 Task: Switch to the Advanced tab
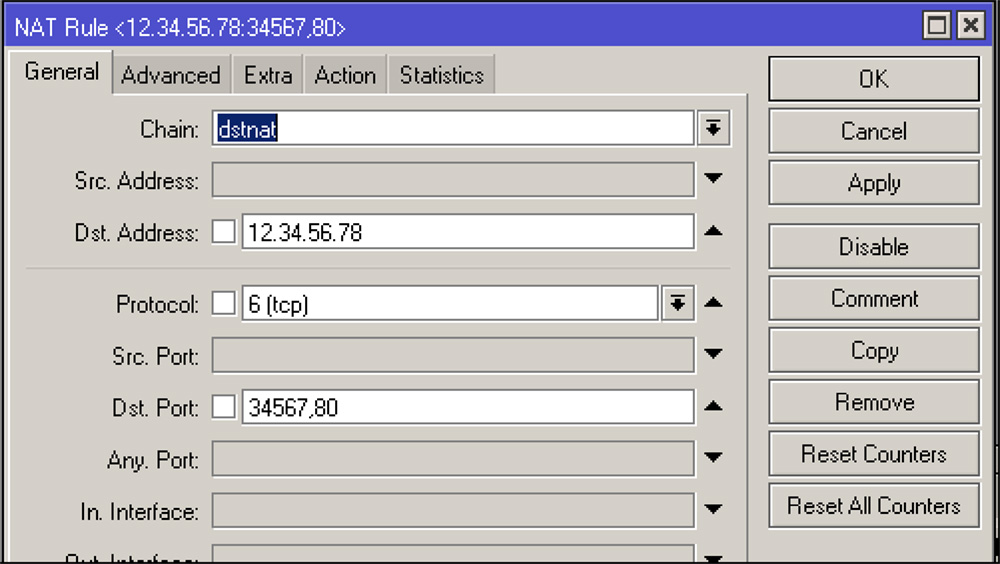coord(171,76)
